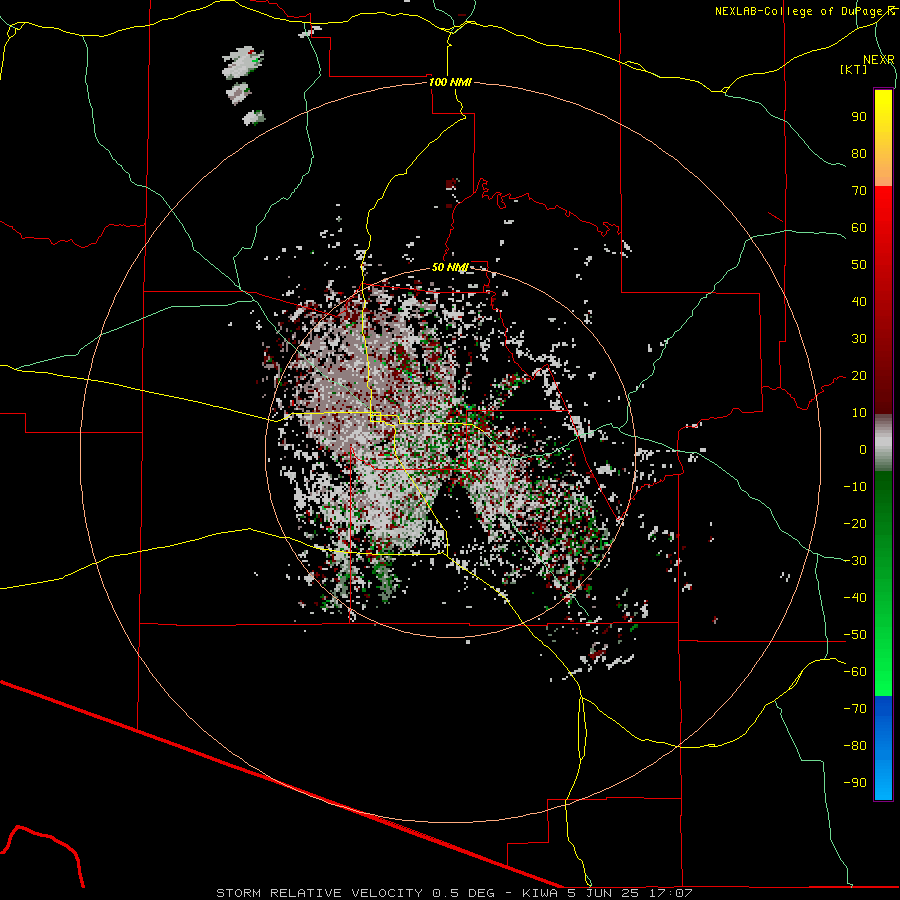The width and height of the screenshot is (900, 900).
Task: Click the 0 value on the velocity scale
Action: pyautogui.click(x=863, y=449)
